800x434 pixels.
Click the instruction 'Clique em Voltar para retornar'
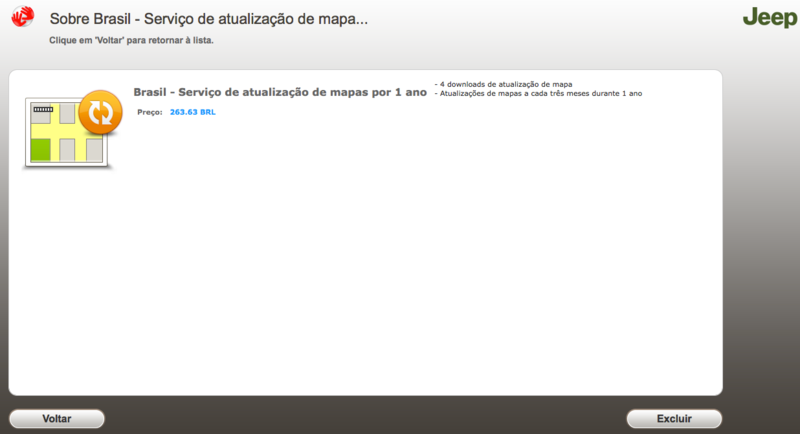tap(131, 40)
